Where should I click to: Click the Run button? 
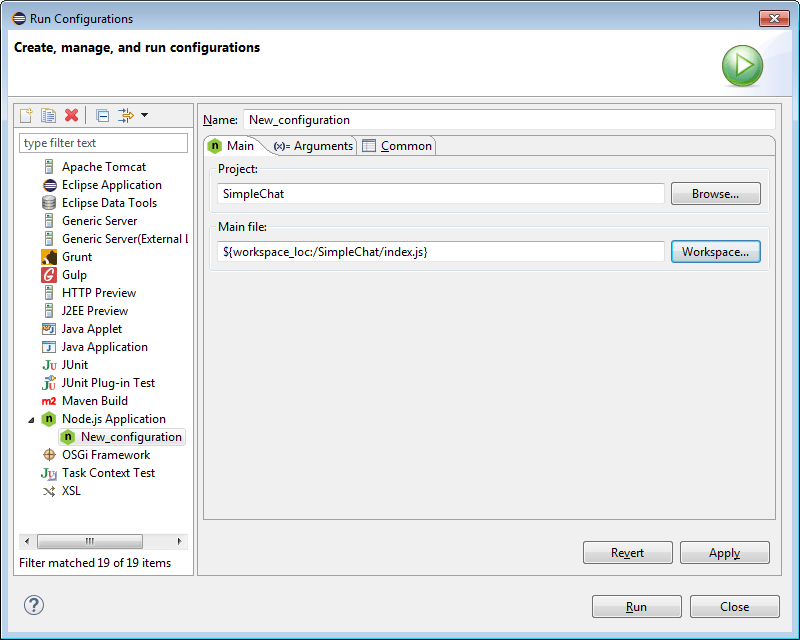(x=636, y=607)
